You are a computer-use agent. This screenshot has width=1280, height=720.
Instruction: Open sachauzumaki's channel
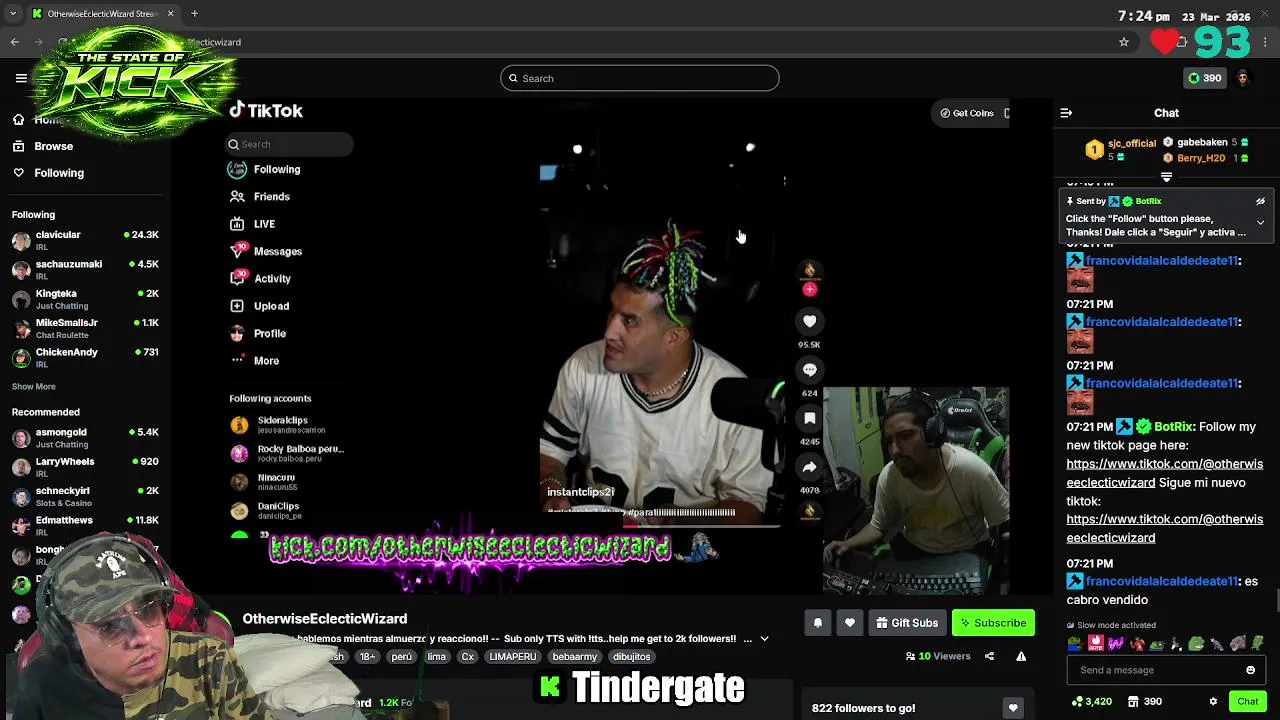click(85, 270)
